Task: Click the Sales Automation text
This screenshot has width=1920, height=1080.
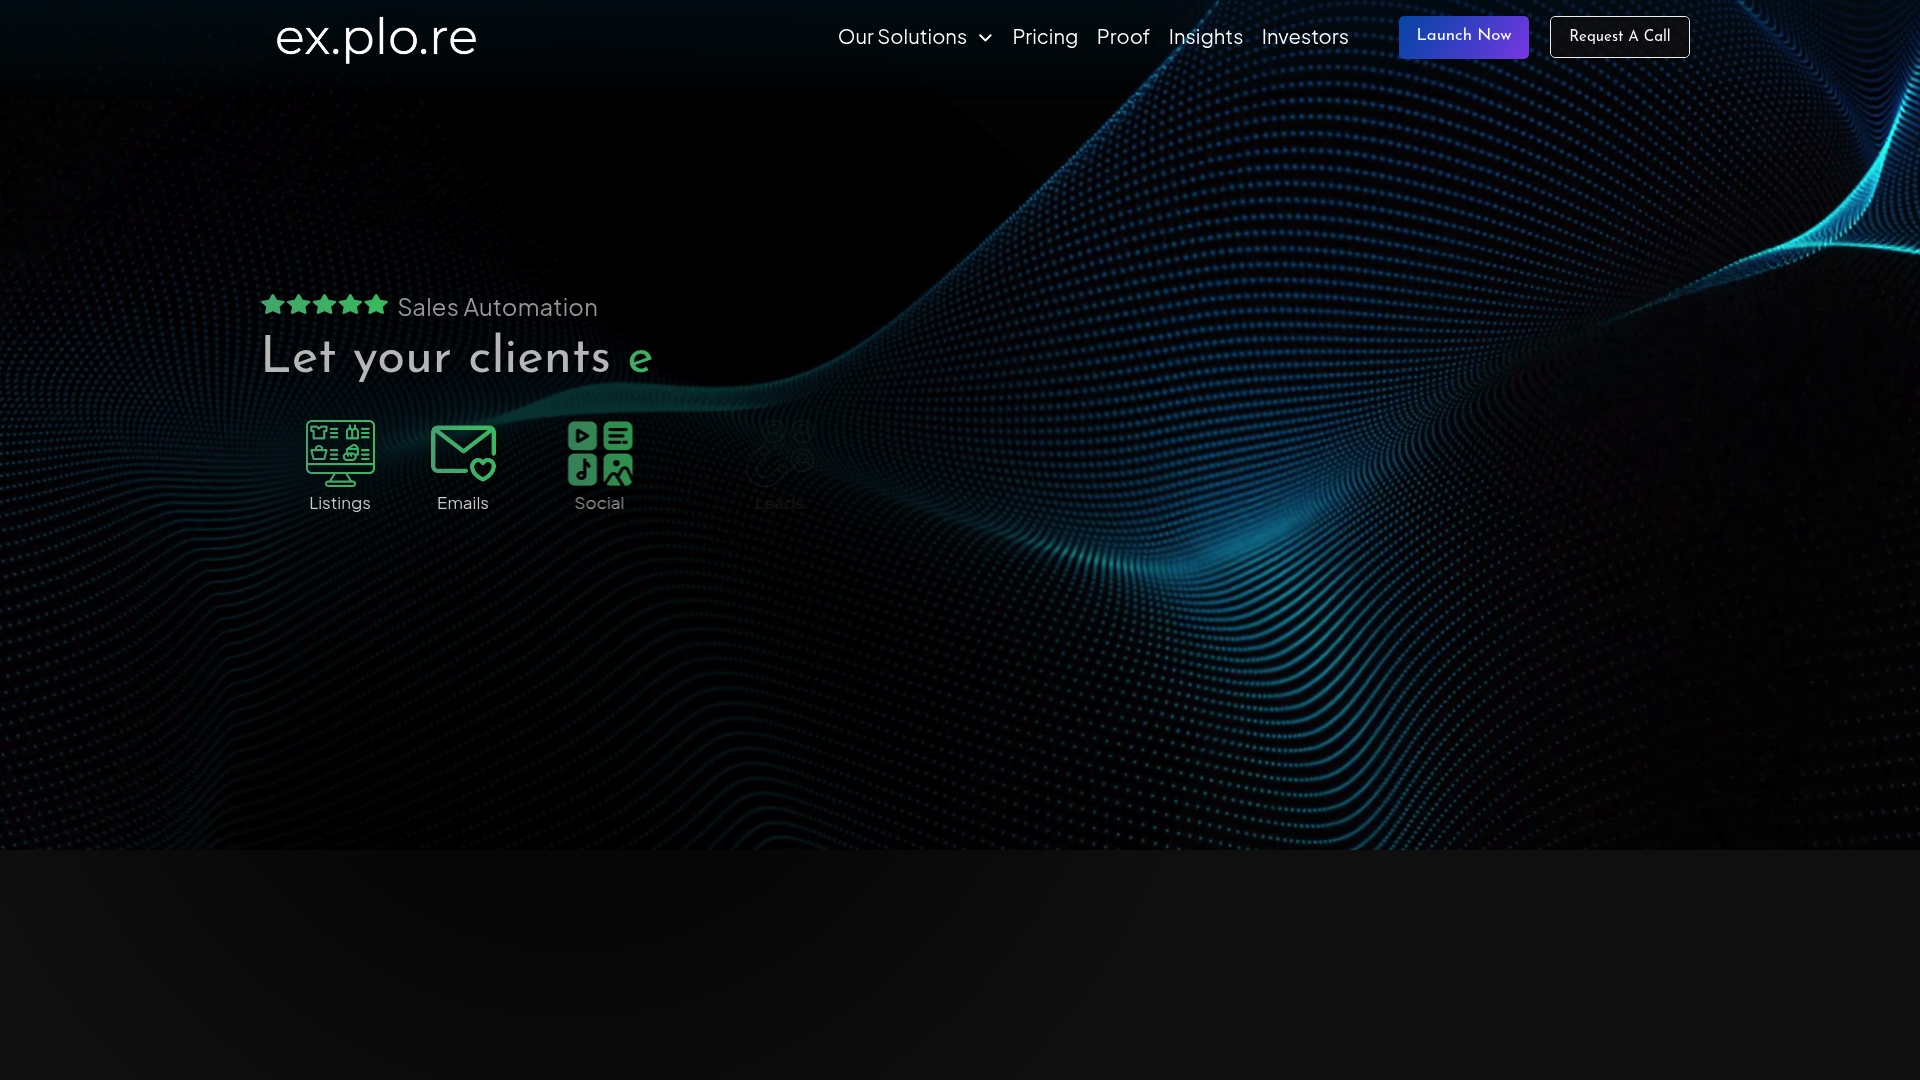Action: [497, 308]
